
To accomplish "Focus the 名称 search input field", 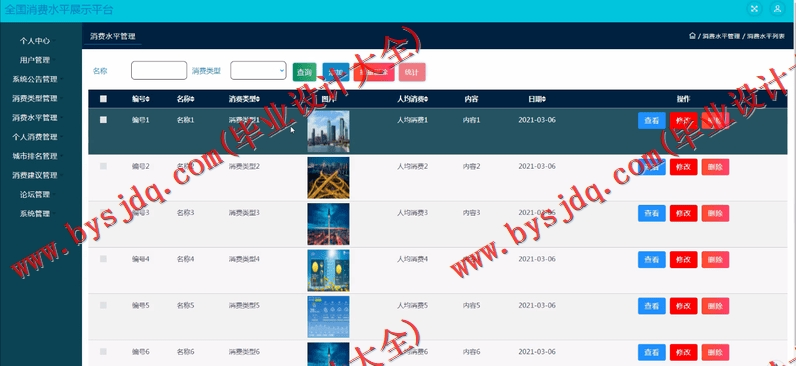I will tap(159, 71).
